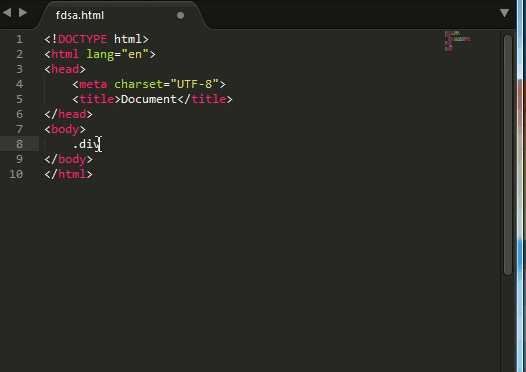
Task: Click line number 4 in gutter
Action: point(20,84)
